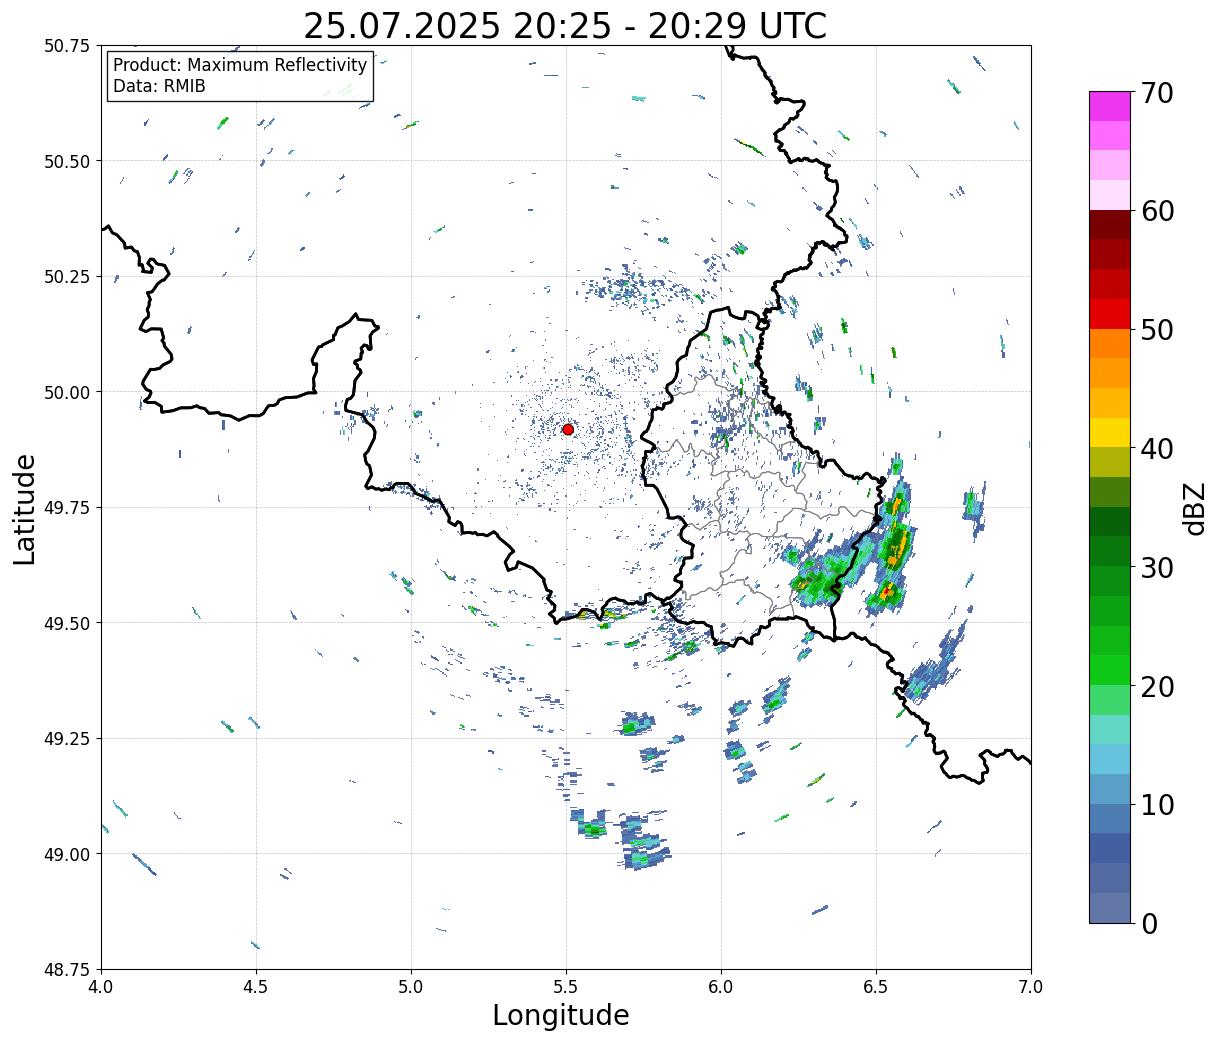Click the longitude tick label 4.0
Viewport: 1219px width, 1040px height.
102,987
